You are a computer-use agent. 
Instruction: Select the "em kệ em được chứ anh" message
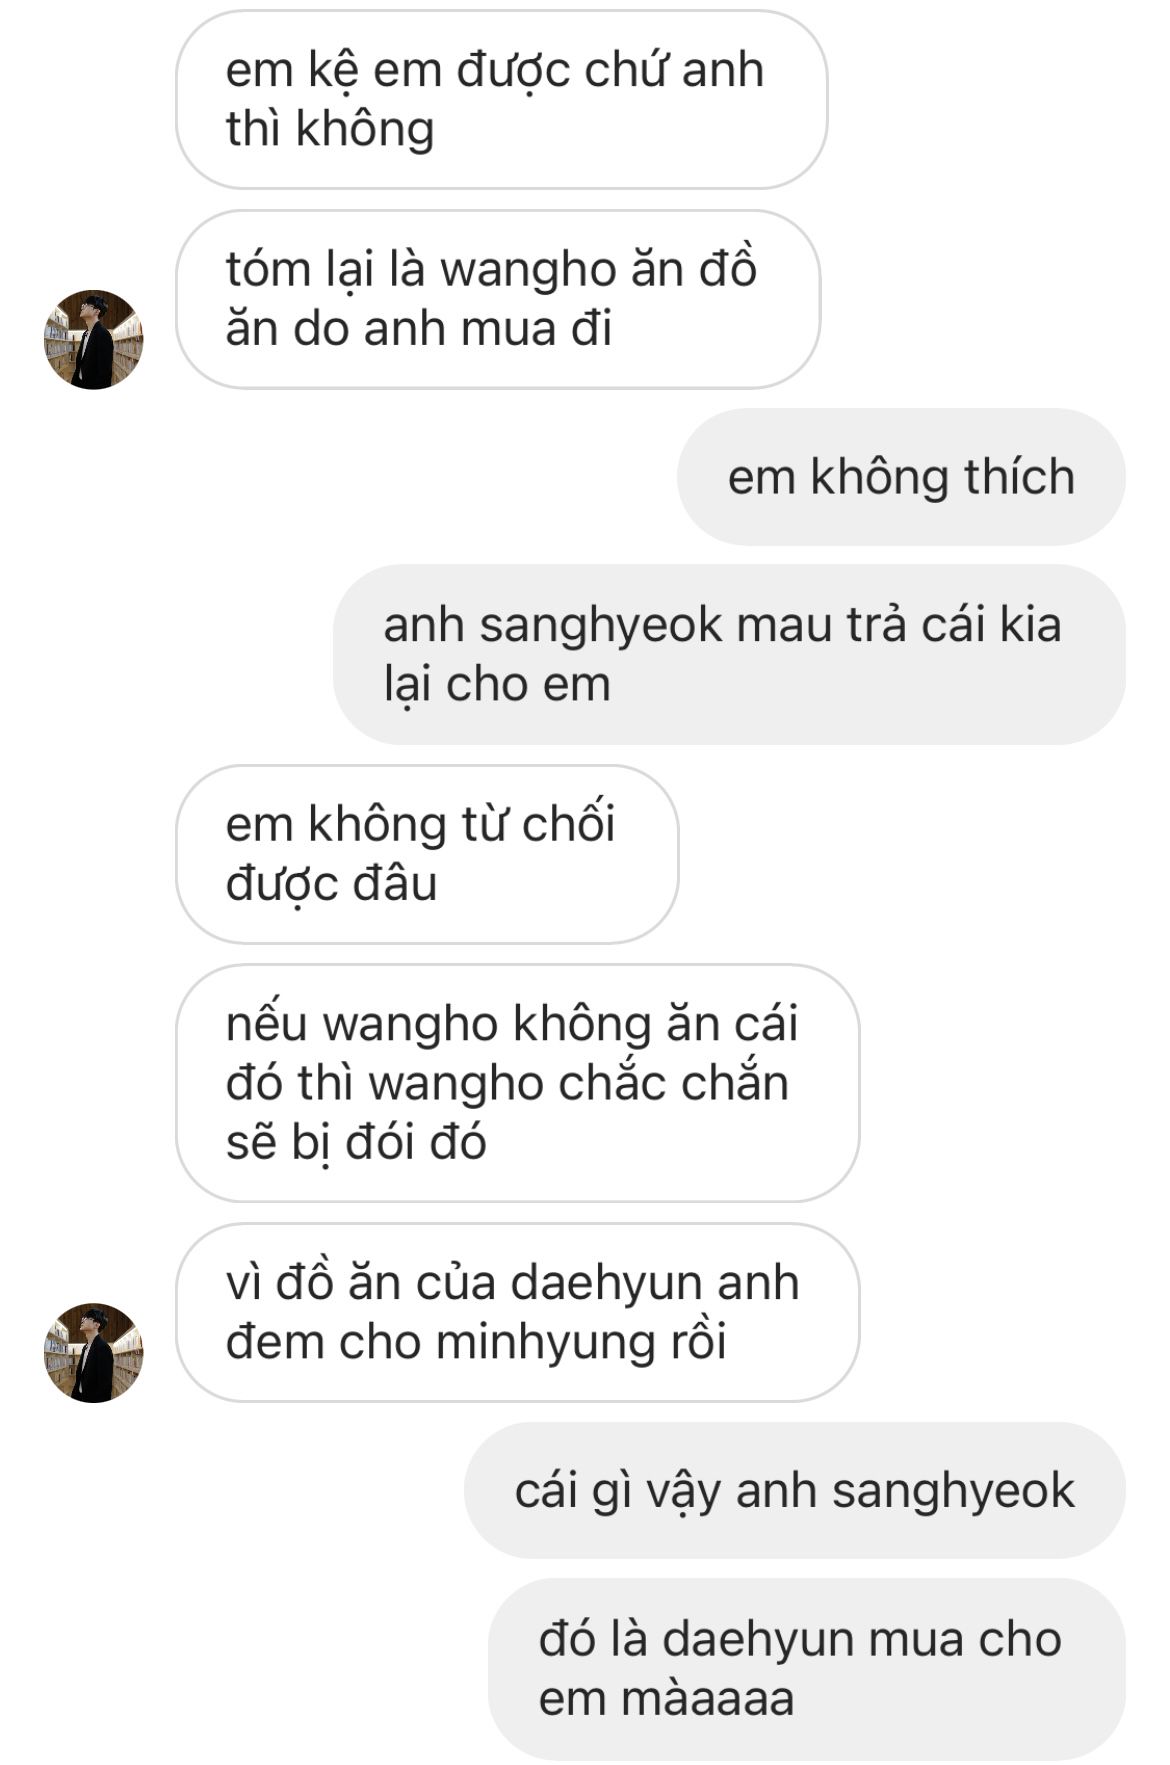501,100
